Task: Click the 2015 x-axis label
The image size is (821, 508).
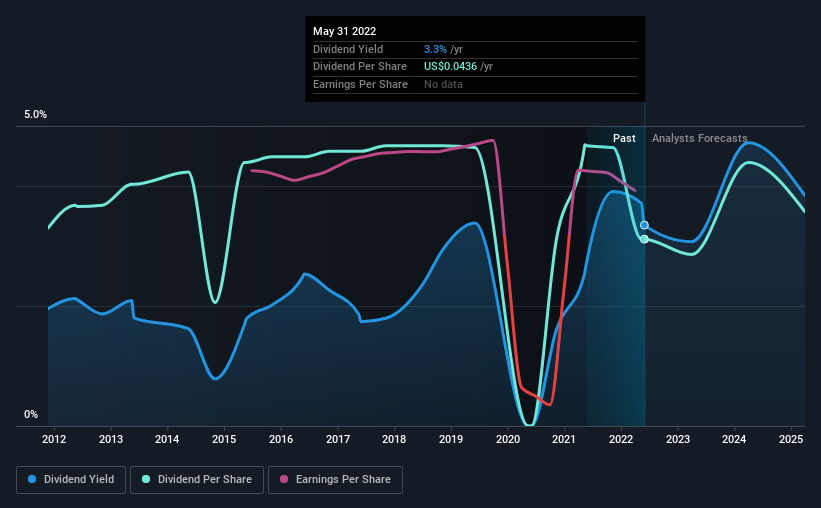Action: click(x=224, y=439)
